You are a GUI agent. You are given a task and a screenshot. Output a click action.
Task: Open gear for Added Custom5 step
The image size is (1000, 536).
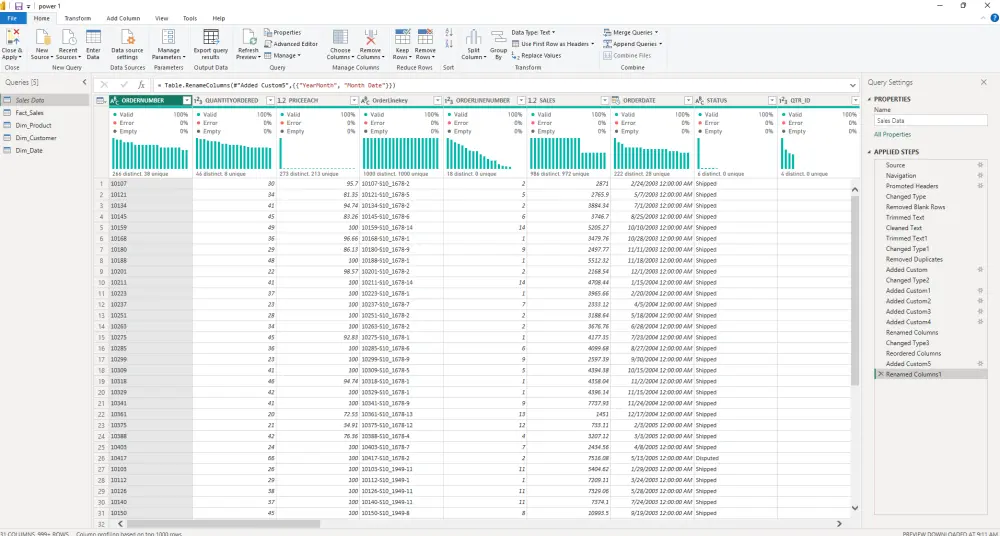980,364
